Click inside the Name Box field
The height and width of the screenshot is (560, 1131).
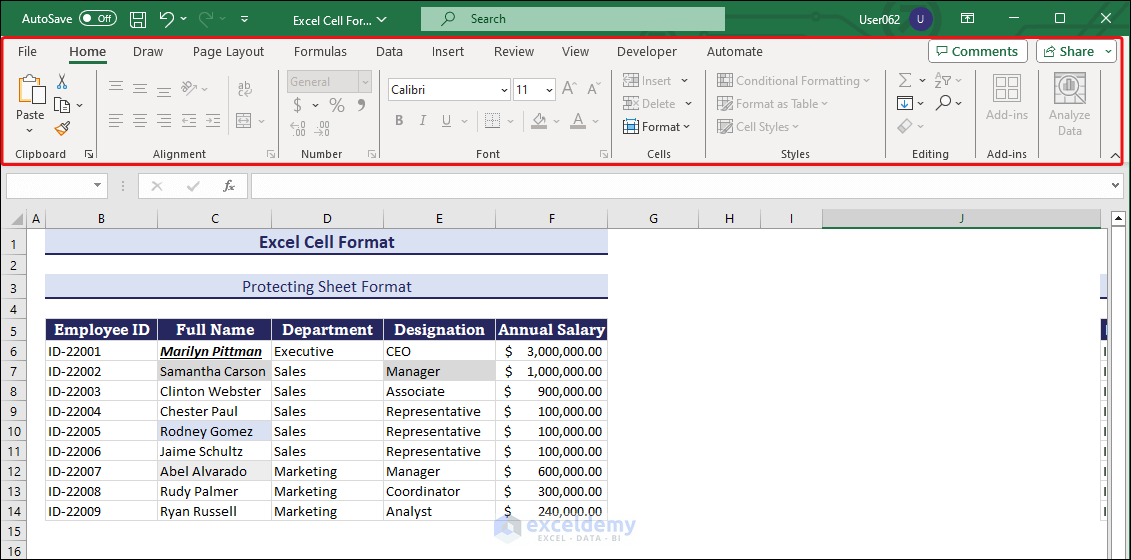(48, 186)
